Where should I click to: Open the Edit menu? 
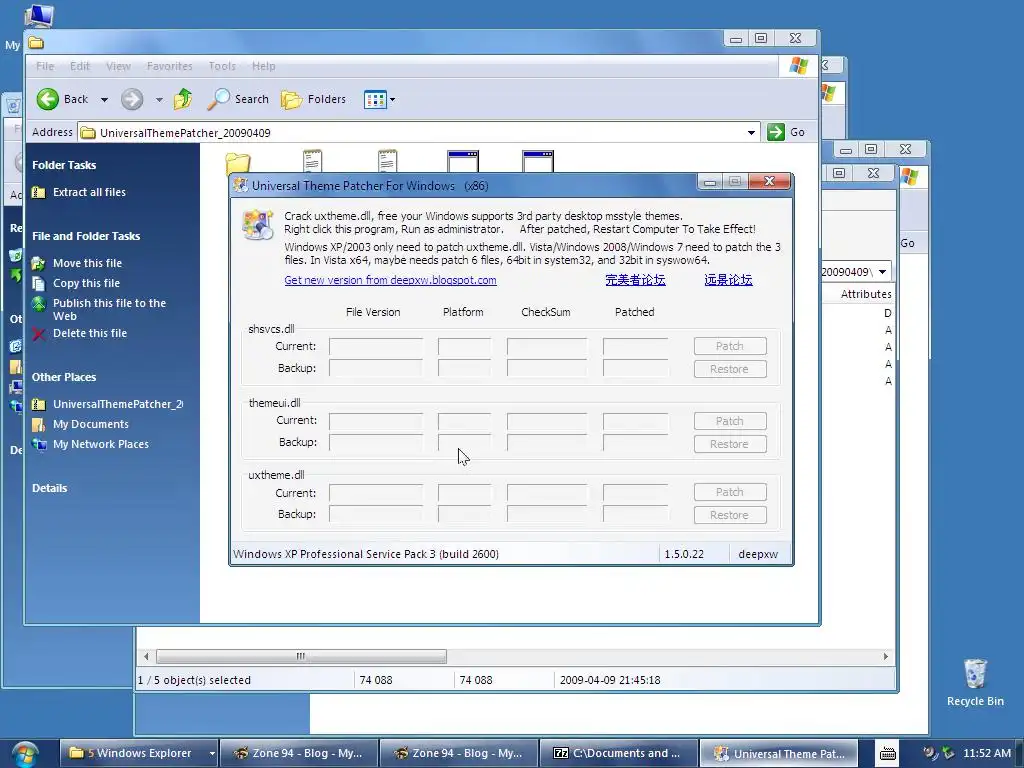80,66
